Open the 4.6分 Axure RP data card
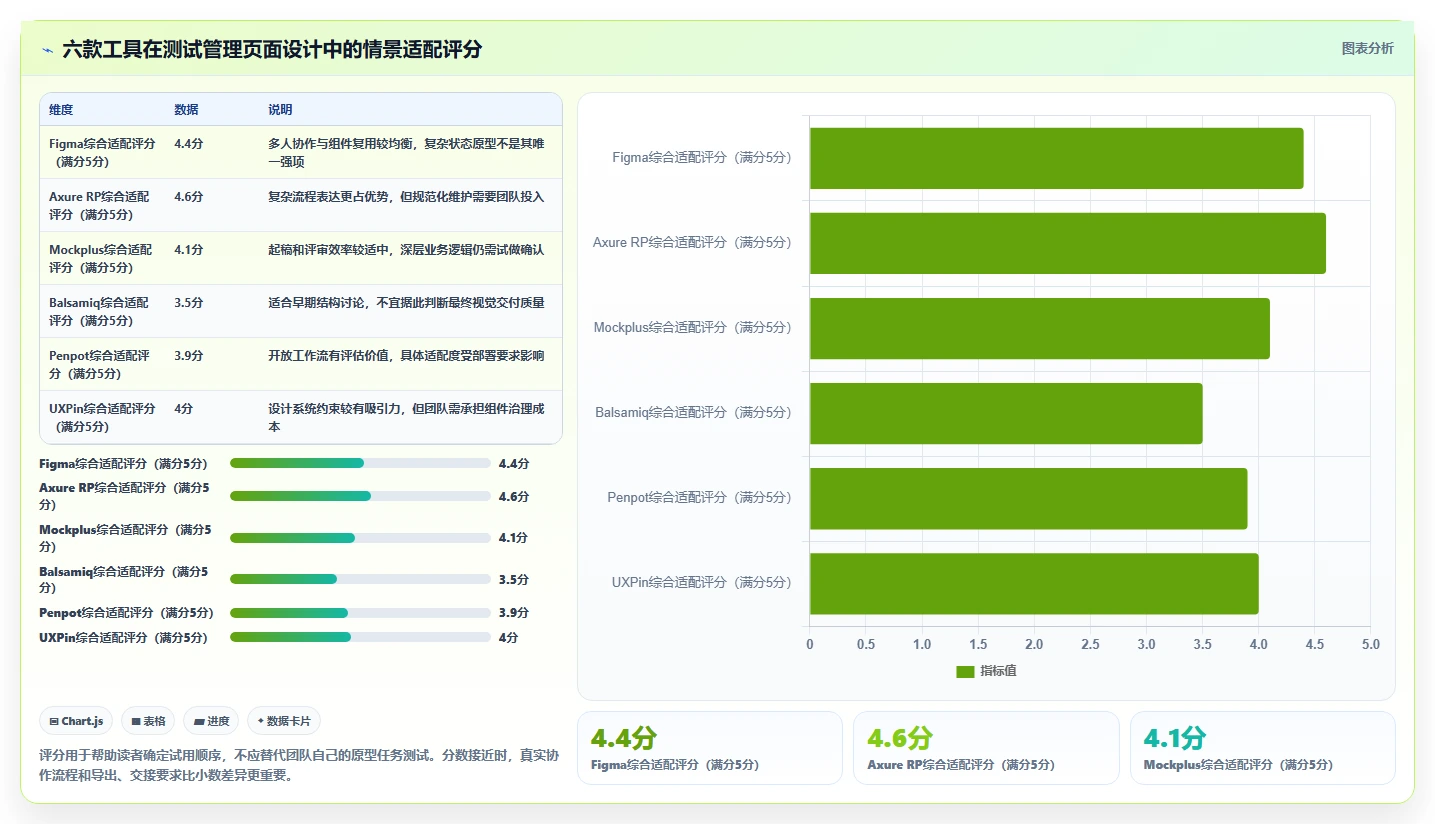Image resolution: width=1435 pixels, height=824 pixels. coord(986,748)
